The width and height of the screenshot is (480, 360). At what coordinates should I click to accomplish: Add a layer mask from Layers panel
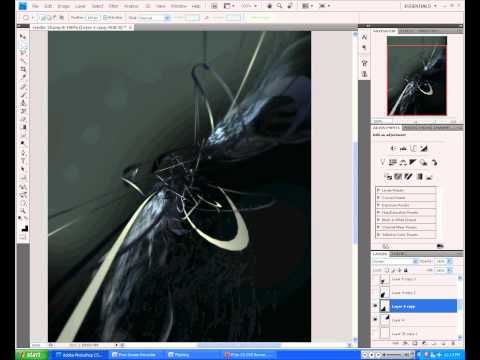(415, 343)
